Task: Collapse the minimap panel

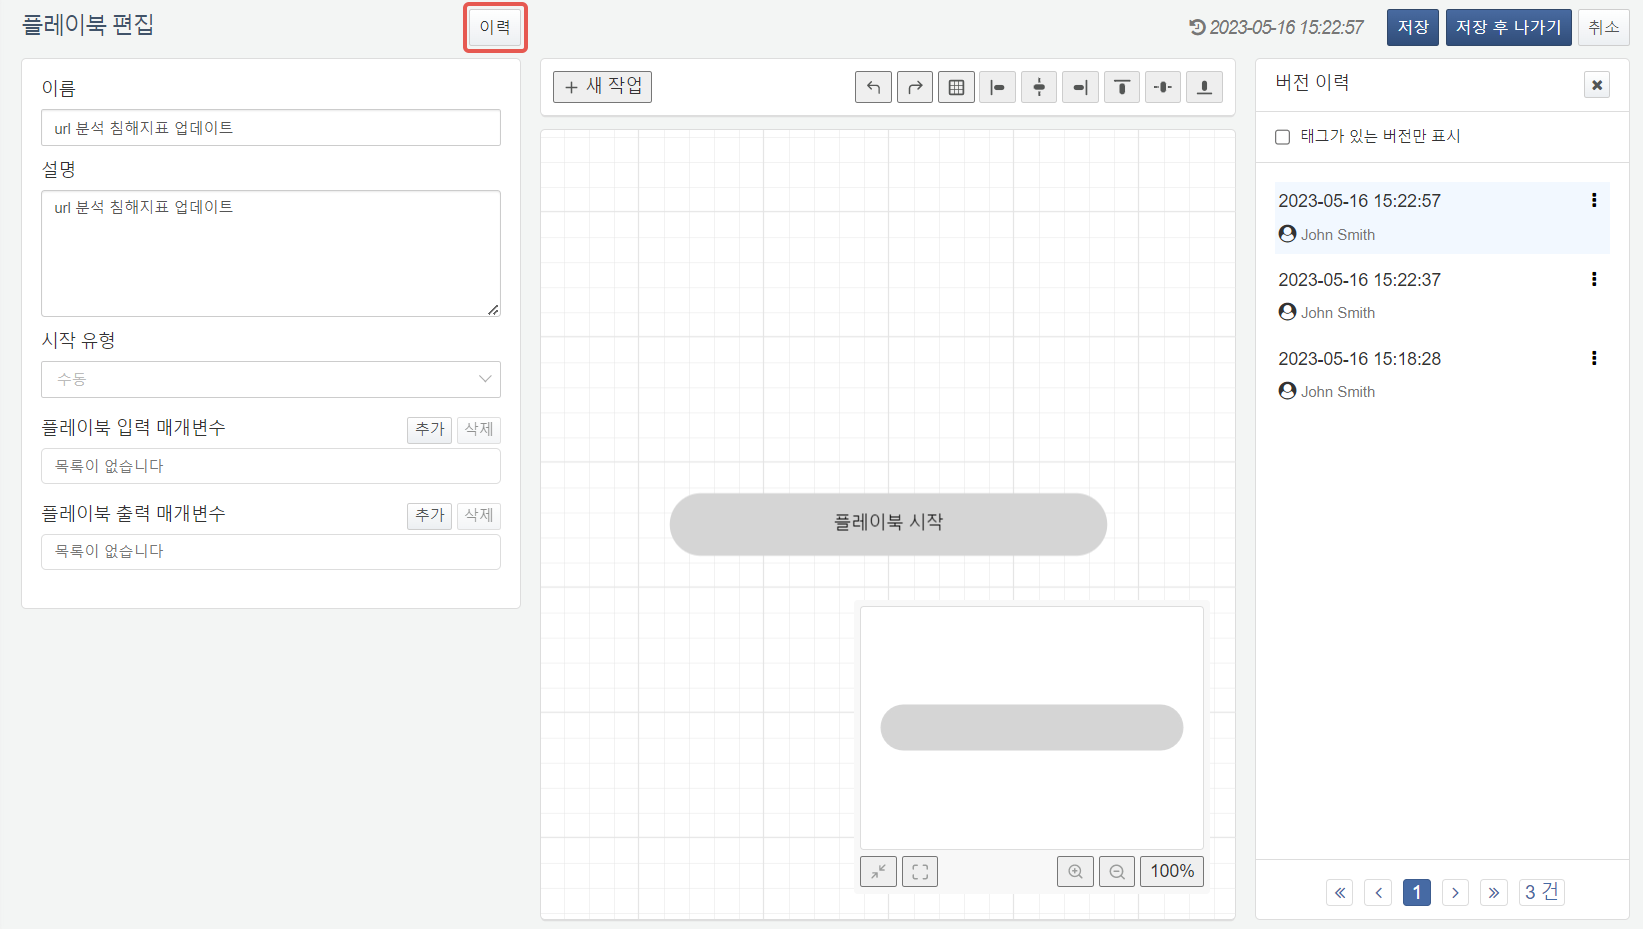Action: point(878,872)
